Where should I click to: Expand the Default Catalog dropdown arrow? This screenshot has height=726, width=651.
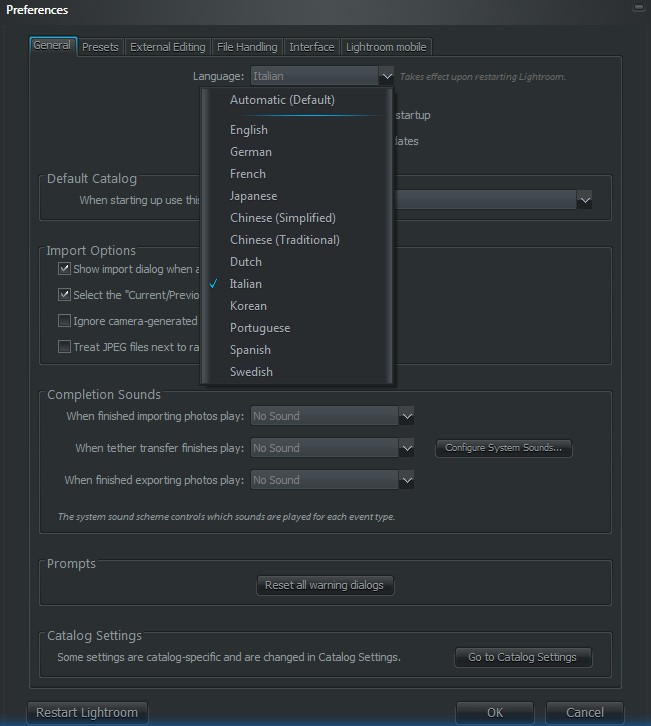click(585, 200)
